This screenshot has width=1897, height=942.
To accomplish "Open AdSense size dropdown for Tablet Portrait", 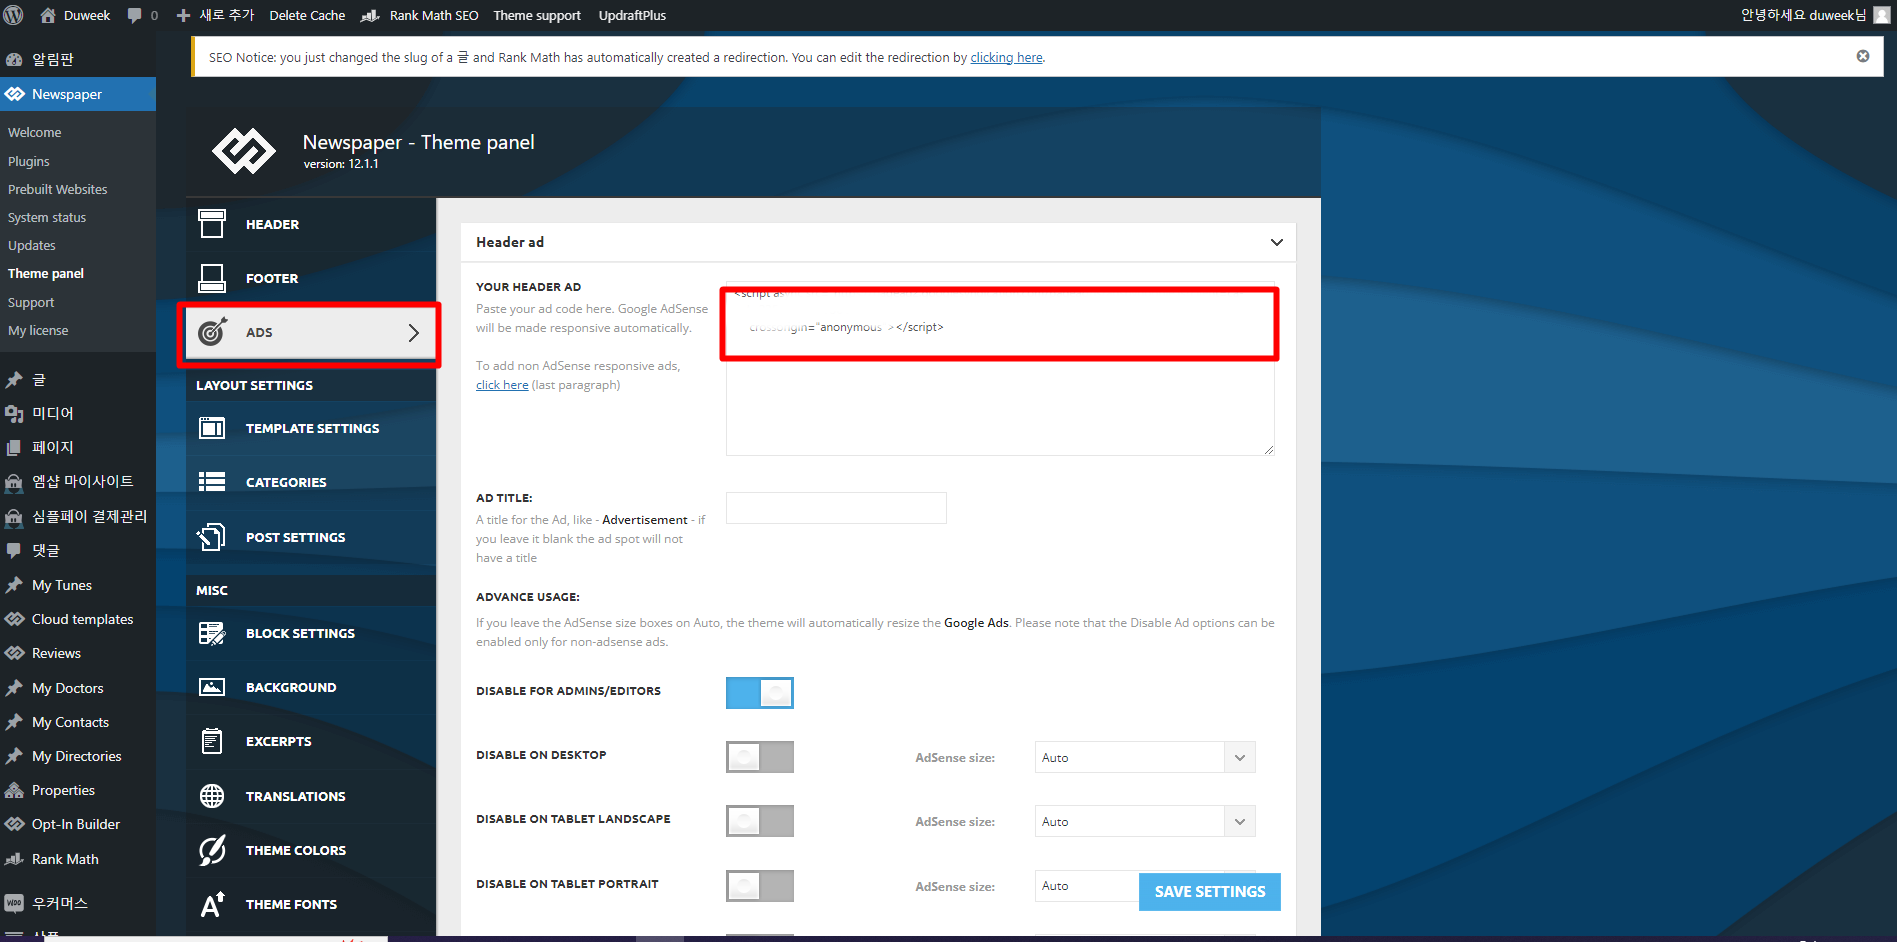I will 1087,886.
